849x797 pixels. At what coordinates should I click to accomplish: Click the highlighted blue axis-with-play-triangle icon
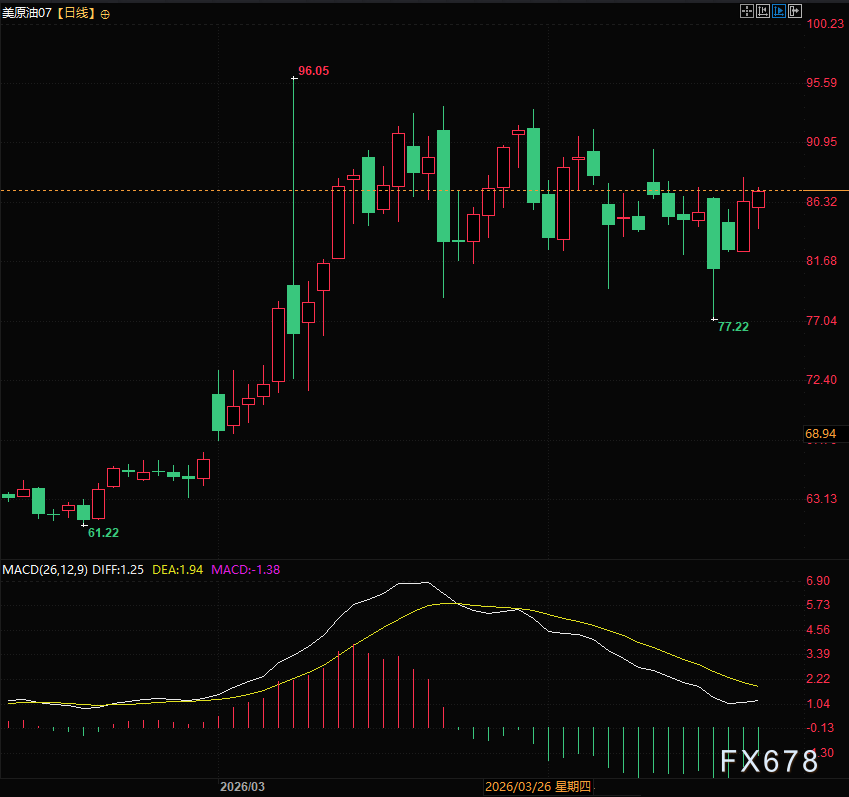779,11
